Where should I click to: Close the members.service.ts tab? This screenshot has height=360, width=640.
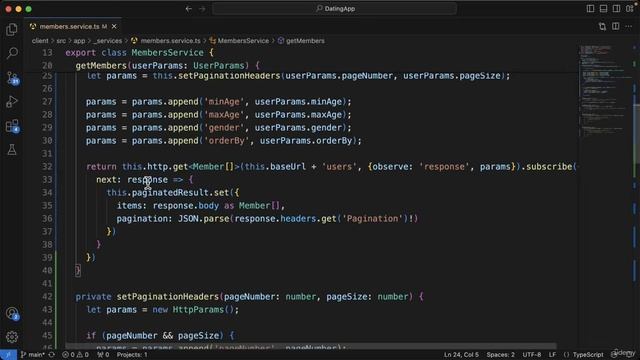(x=114, y=27)
